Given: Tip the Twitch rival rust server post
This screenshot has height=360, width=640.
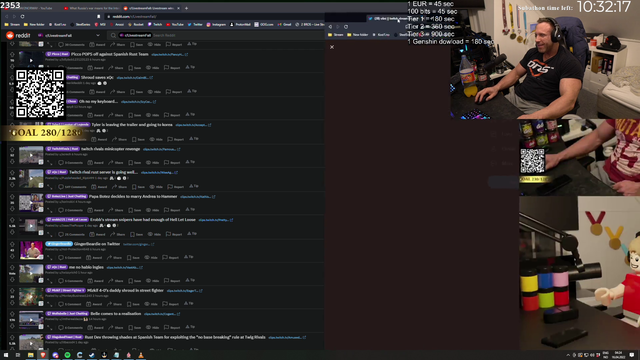Looking at the screenshot, I should click(x=194, y=186).
